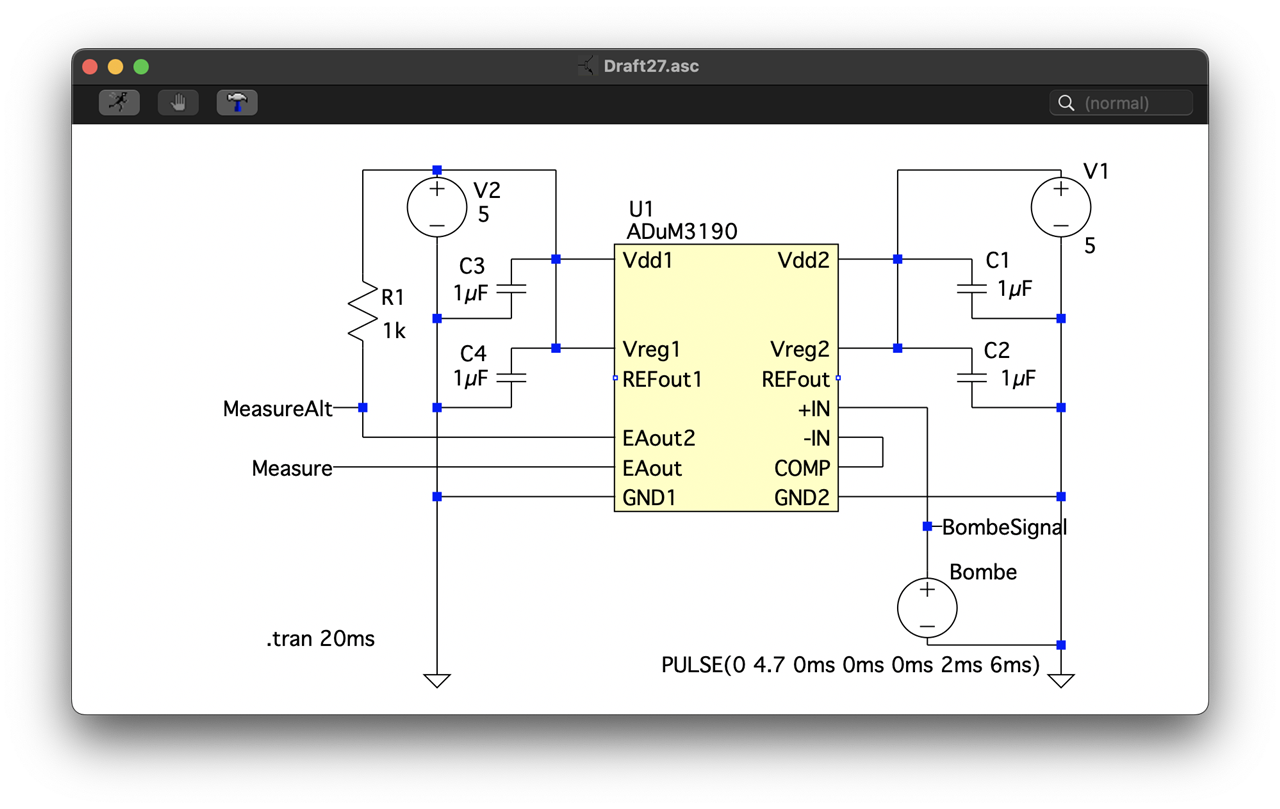Screen dimensions: 1280x809
Task: Click the 1µF value of C2
Action: click(1017, 378)
